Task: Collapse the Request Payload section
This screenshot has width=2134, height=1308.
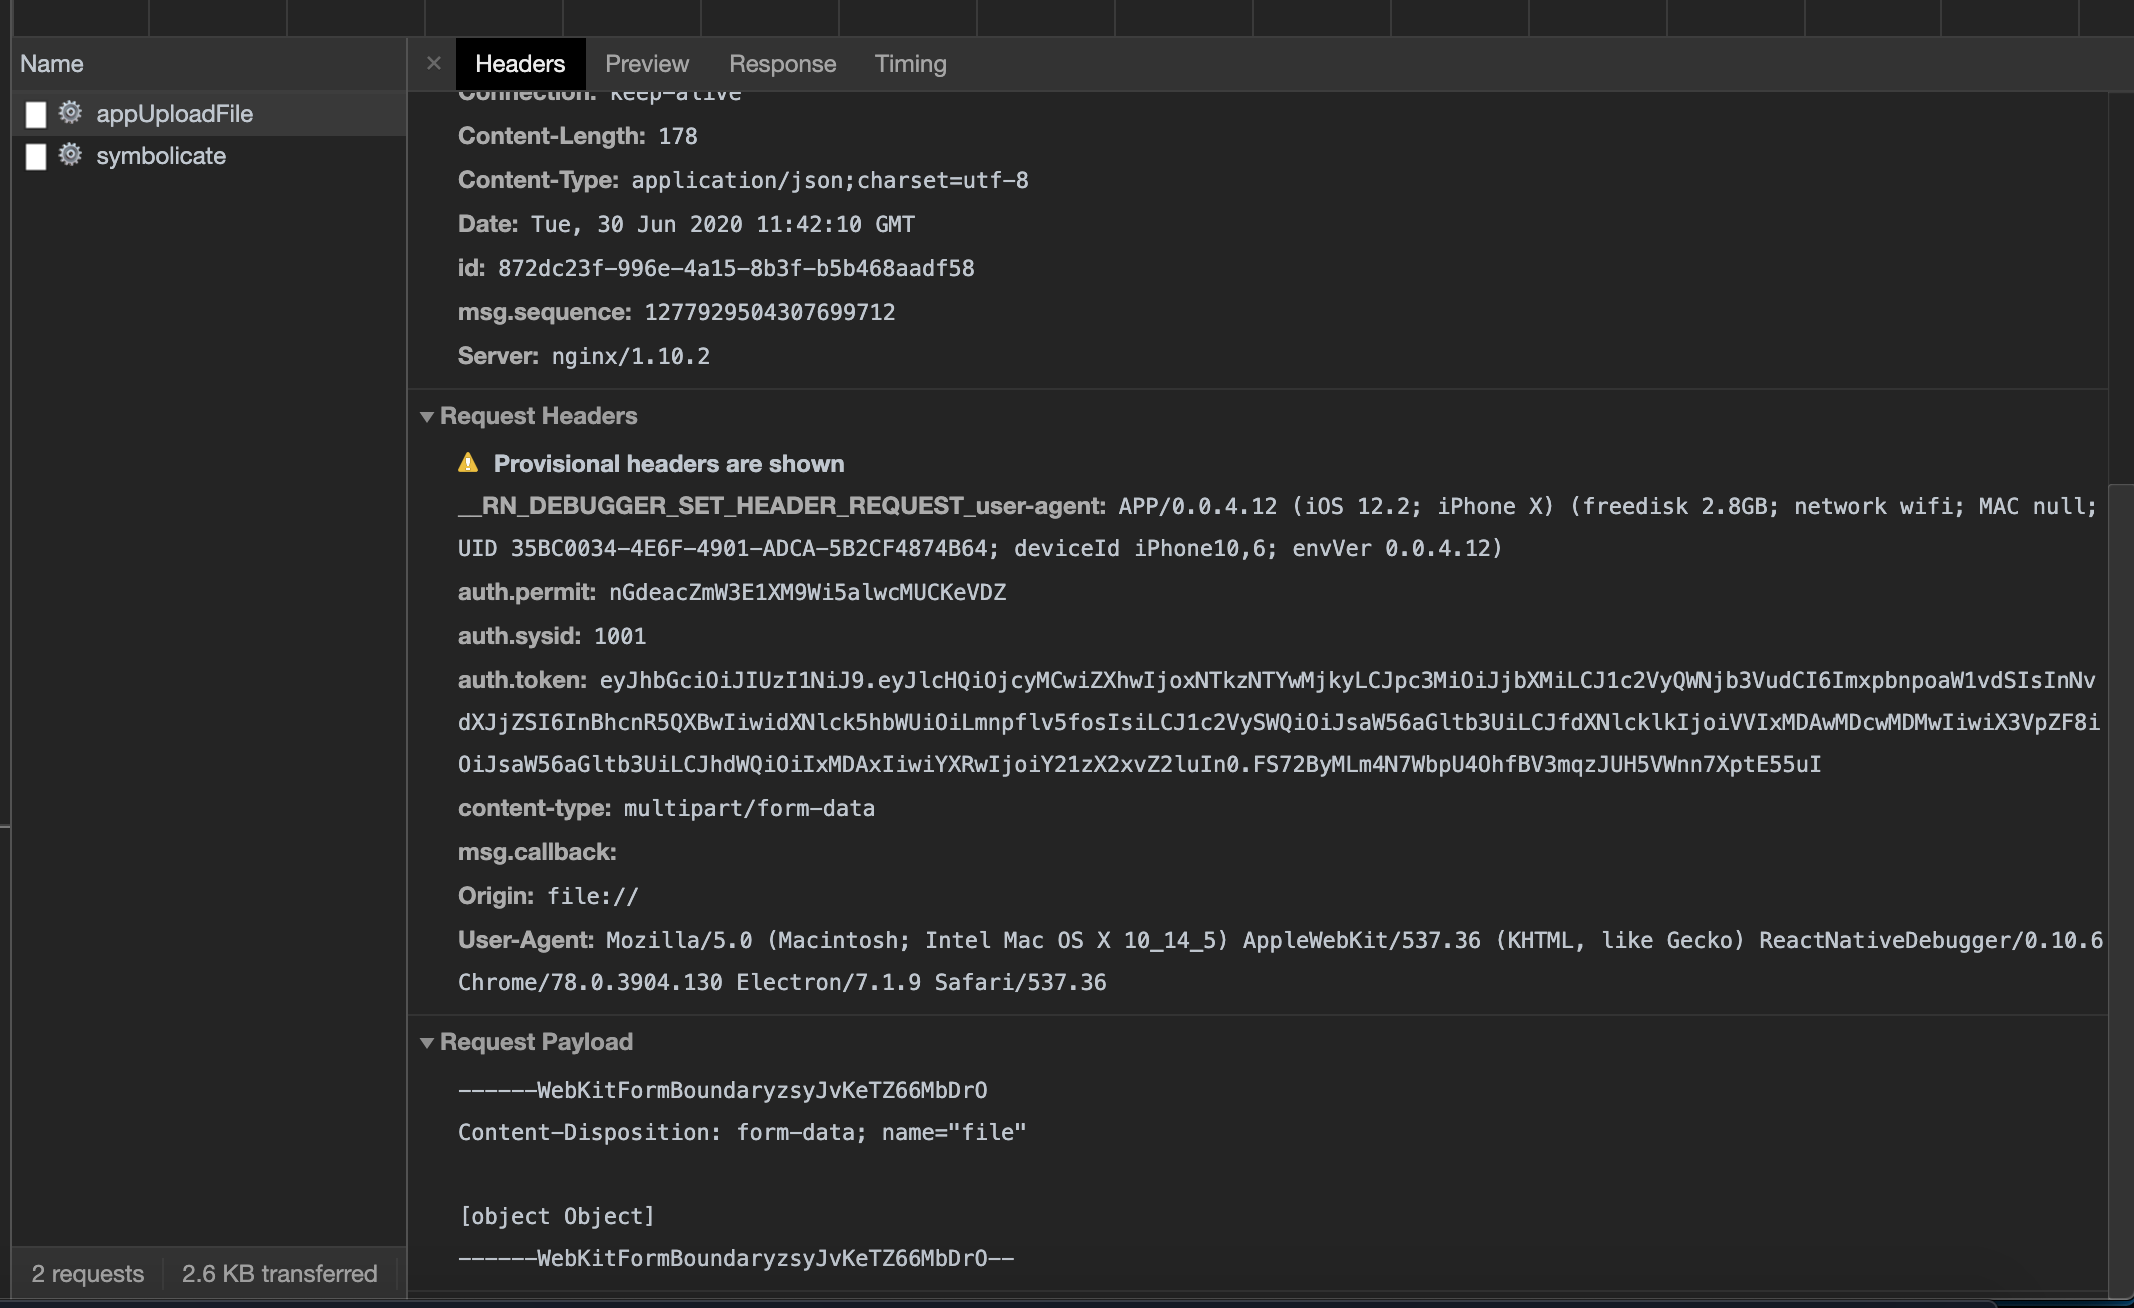Action: [428, 1041]
